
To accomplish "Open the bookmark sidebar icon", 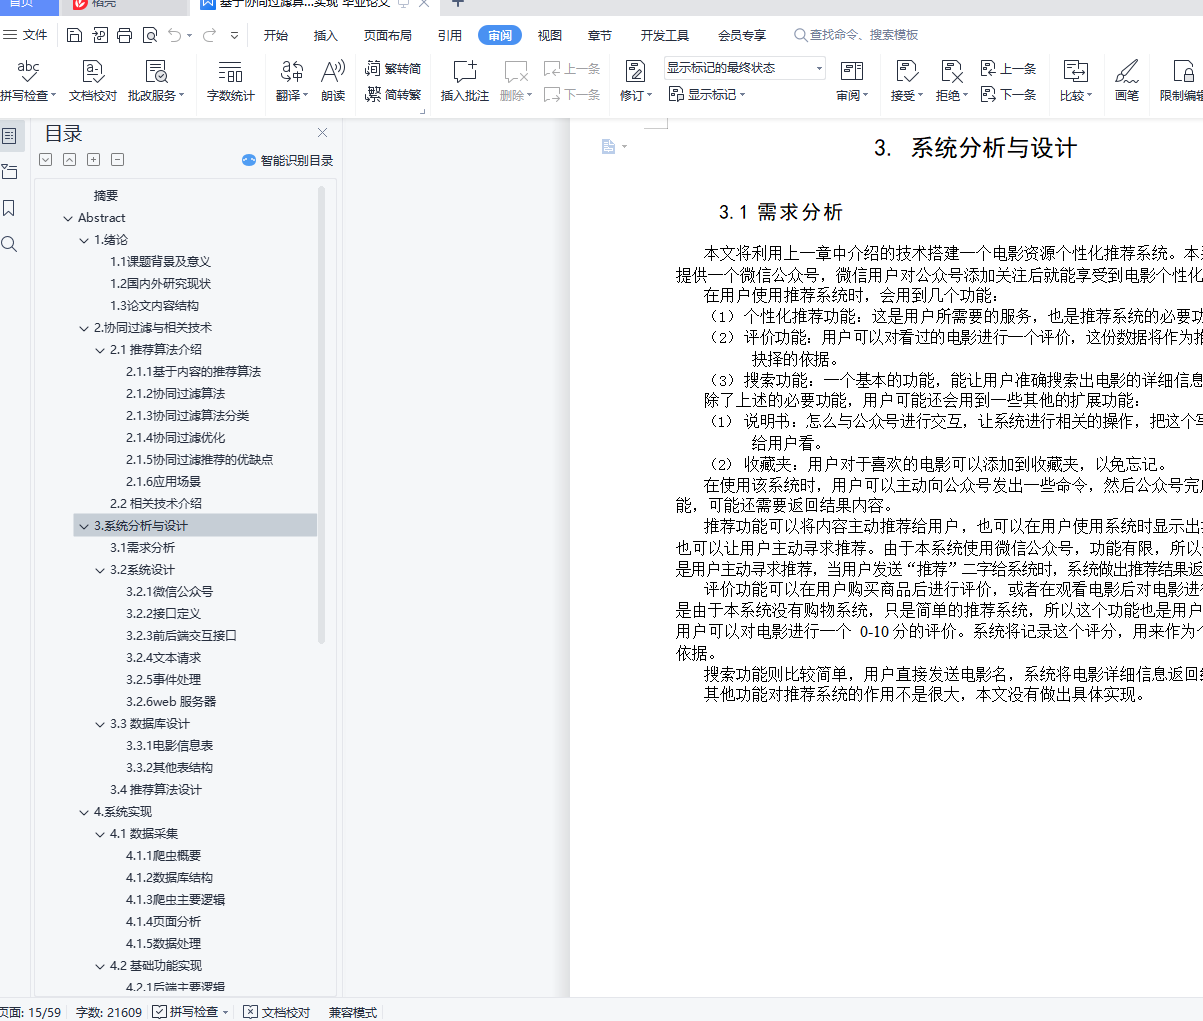I will click(x=9, y=208).
